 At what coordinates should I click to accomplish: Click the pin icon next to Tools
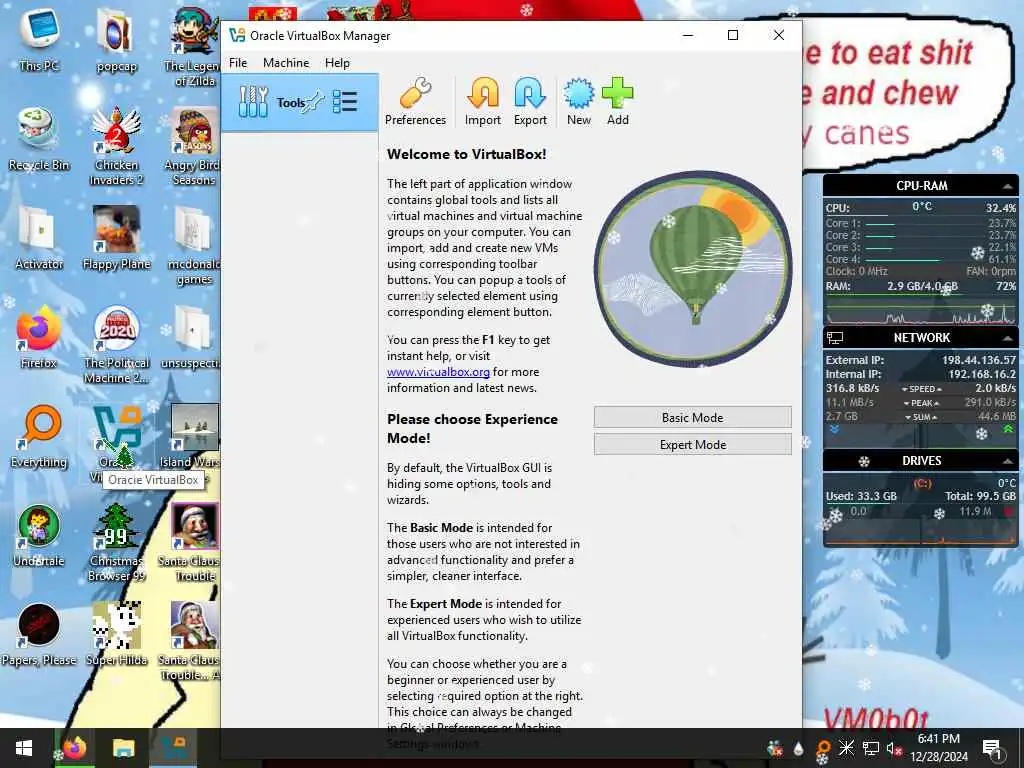pyautogui.click(x=315, y=102)
